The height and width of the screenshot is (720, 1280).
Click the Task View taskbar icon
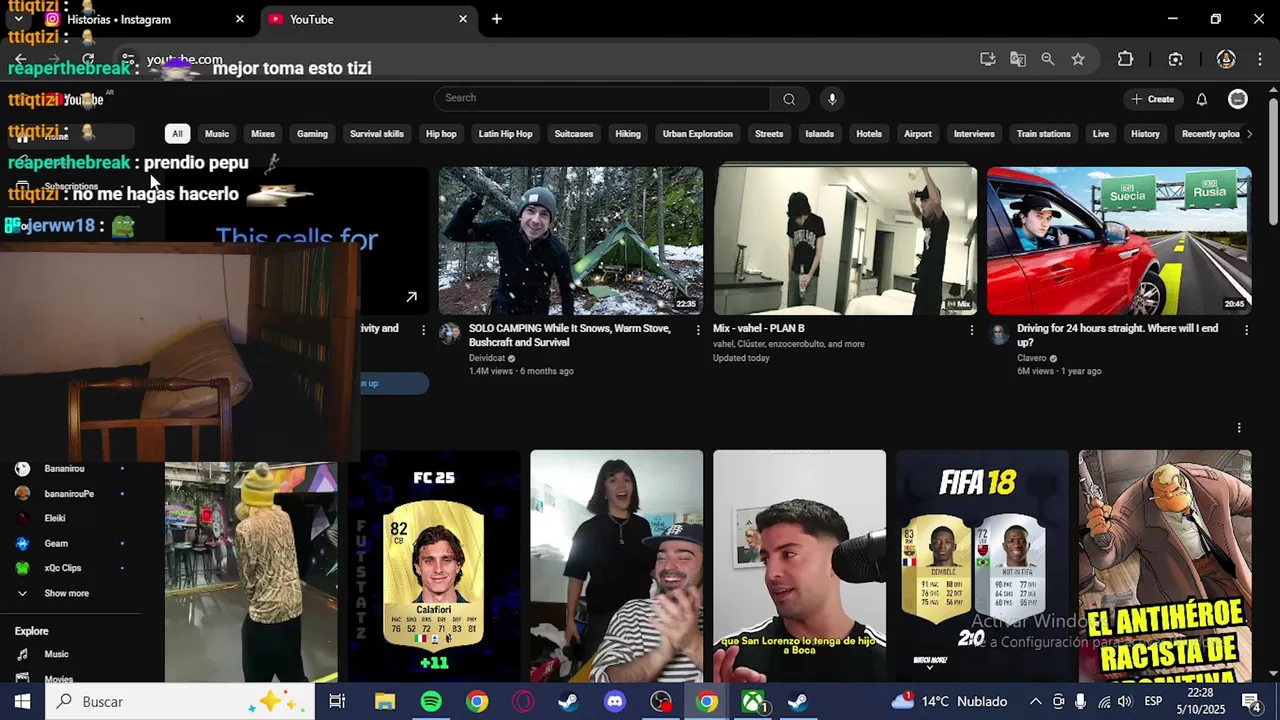click(x=337, y=702)
